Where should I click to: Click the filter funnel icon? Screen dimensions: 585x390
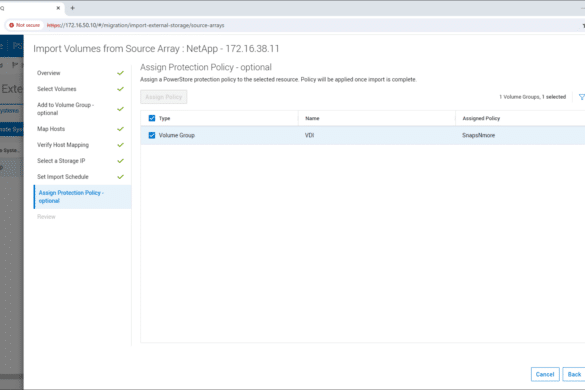click(x=581, y=97)
